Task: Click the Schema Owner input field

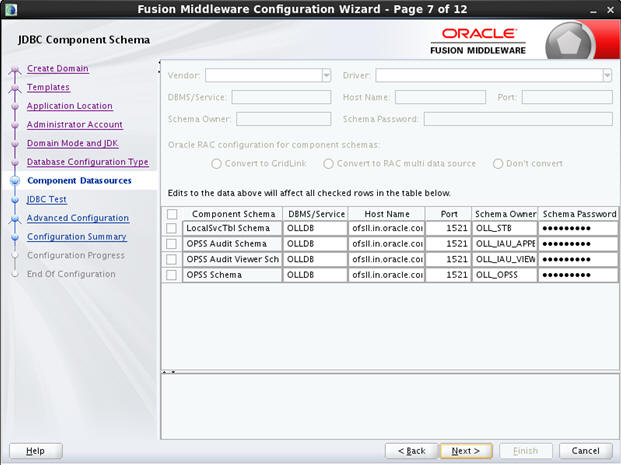Action: coord(284,119)
